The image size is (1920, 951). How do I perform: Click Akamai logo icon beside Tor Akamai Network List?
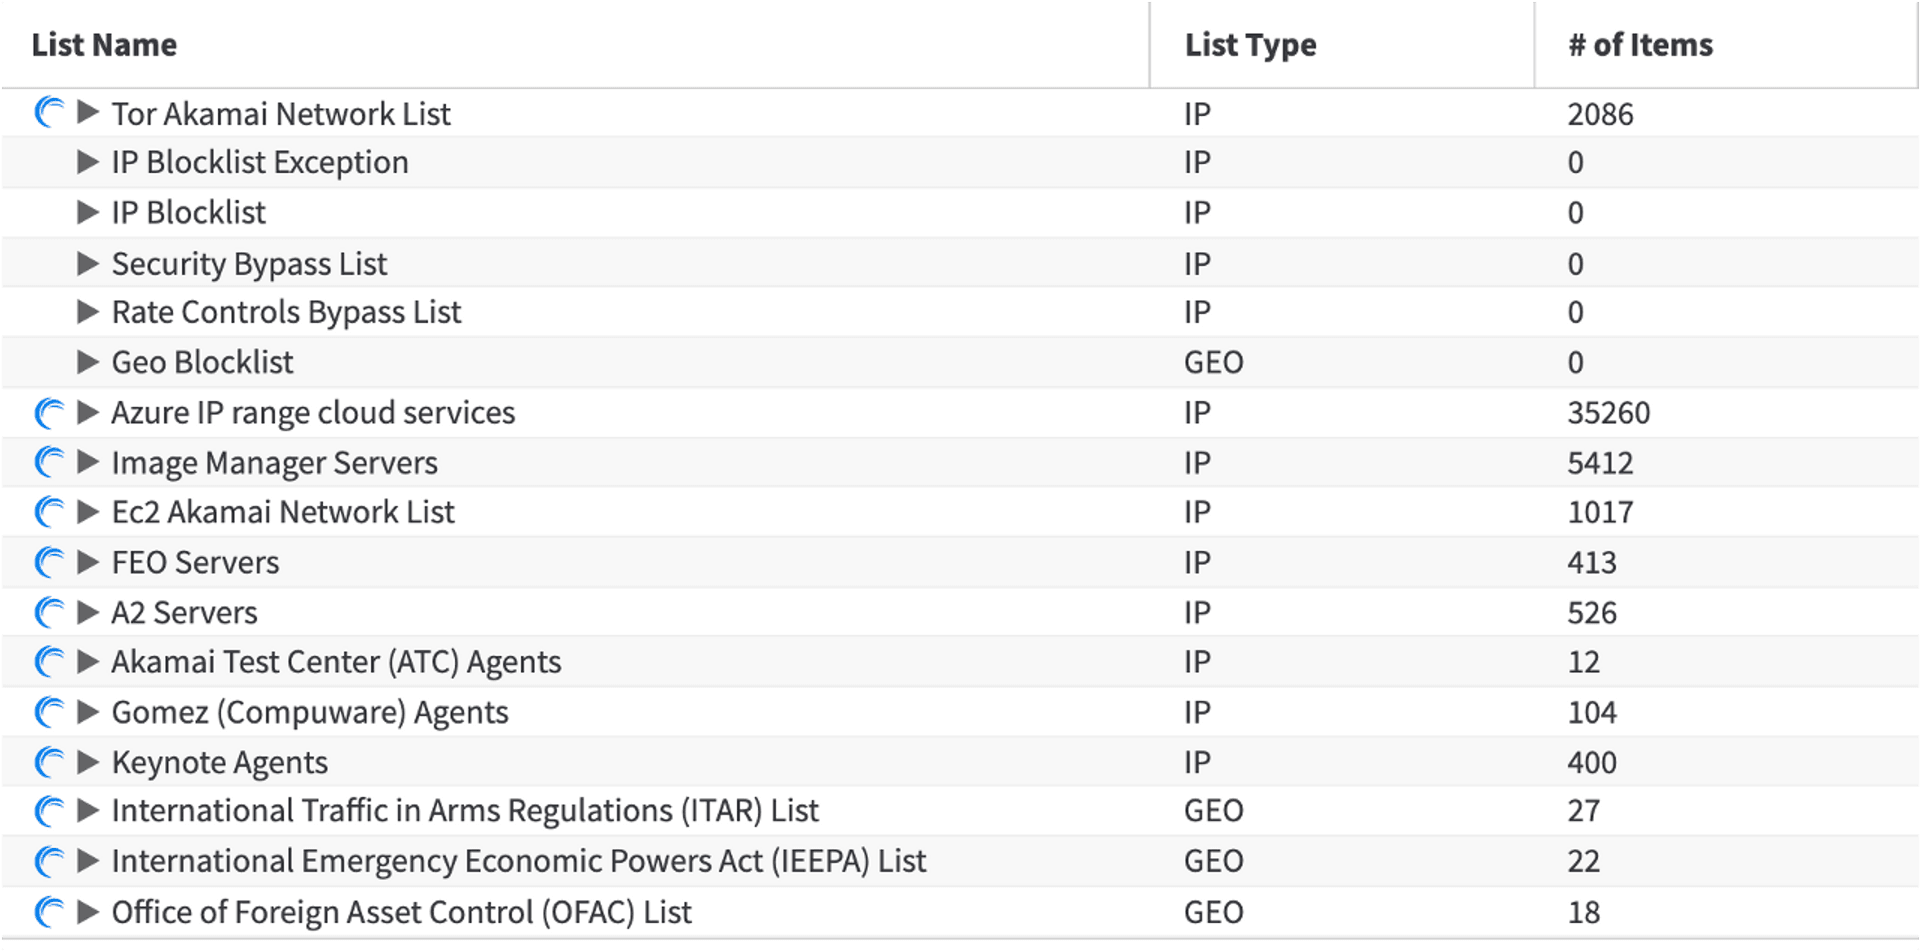[49, 112]
